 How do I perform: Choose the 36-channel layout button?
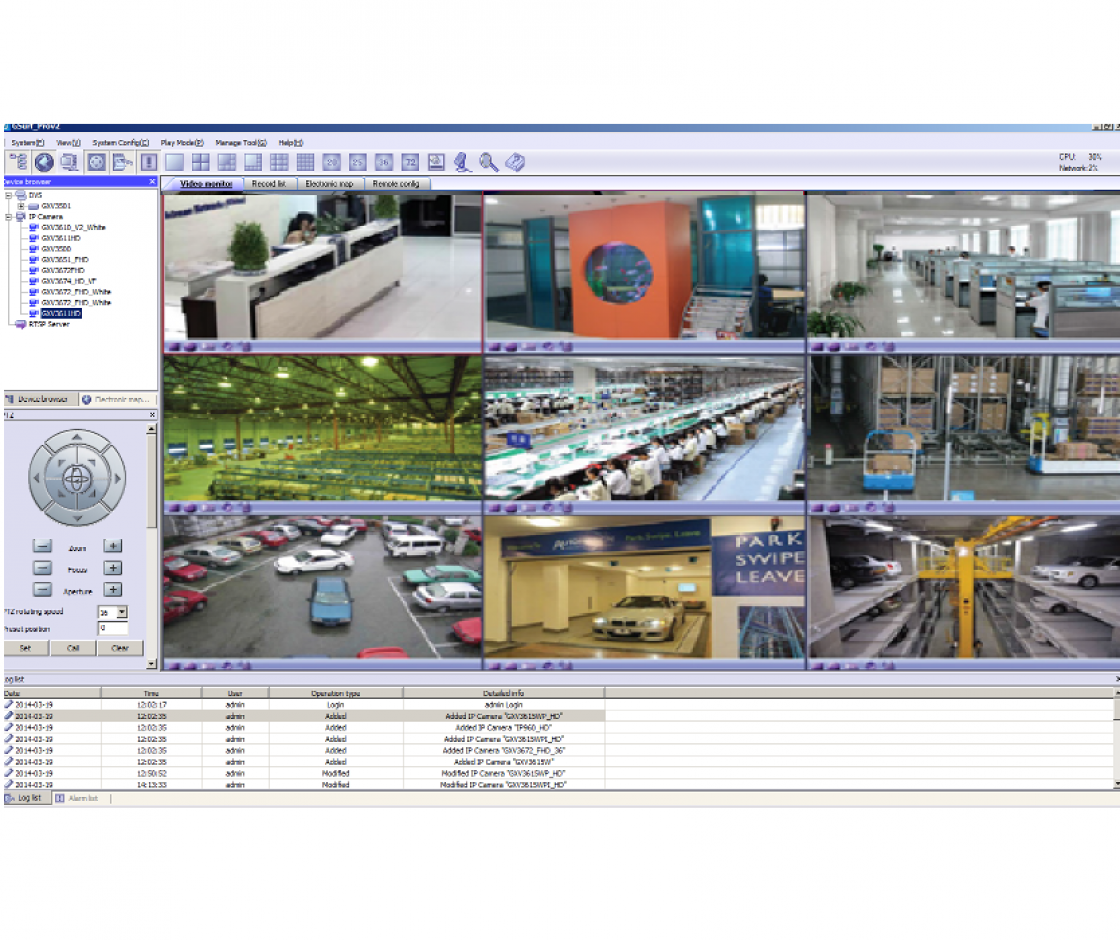tap(384, 162)
